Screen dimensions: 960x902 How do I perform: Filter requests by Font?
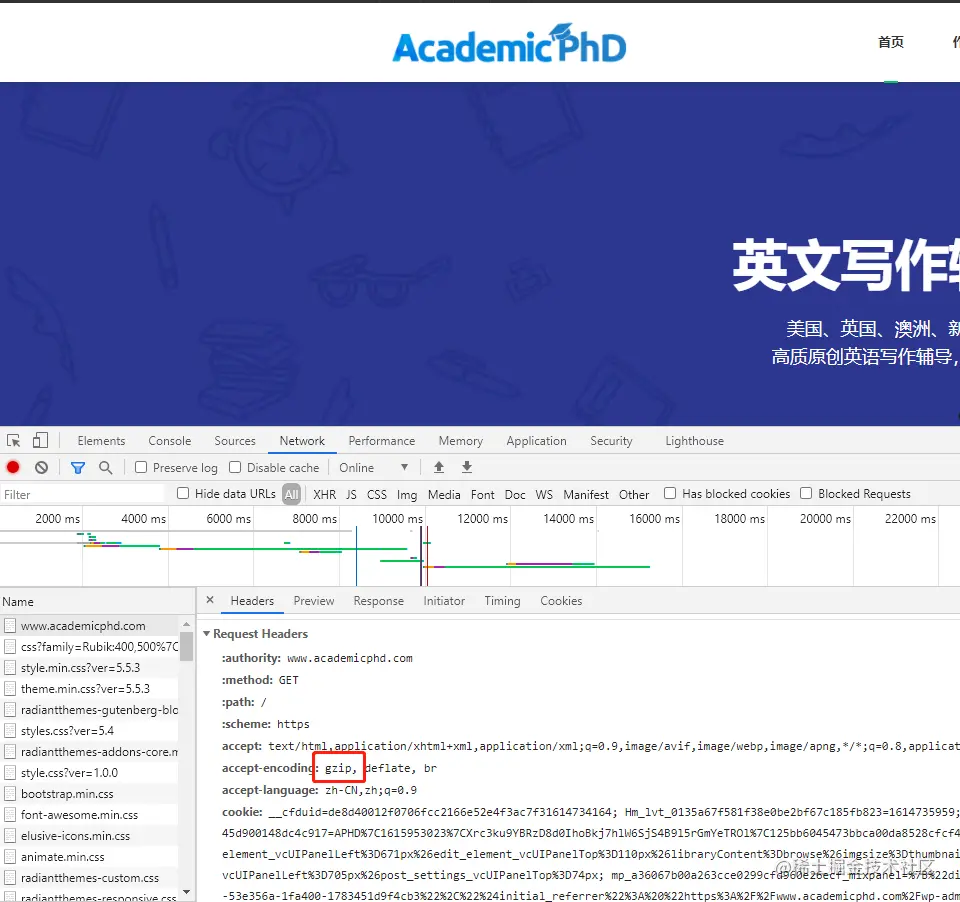pyautogui.click(x=482, y=494)
